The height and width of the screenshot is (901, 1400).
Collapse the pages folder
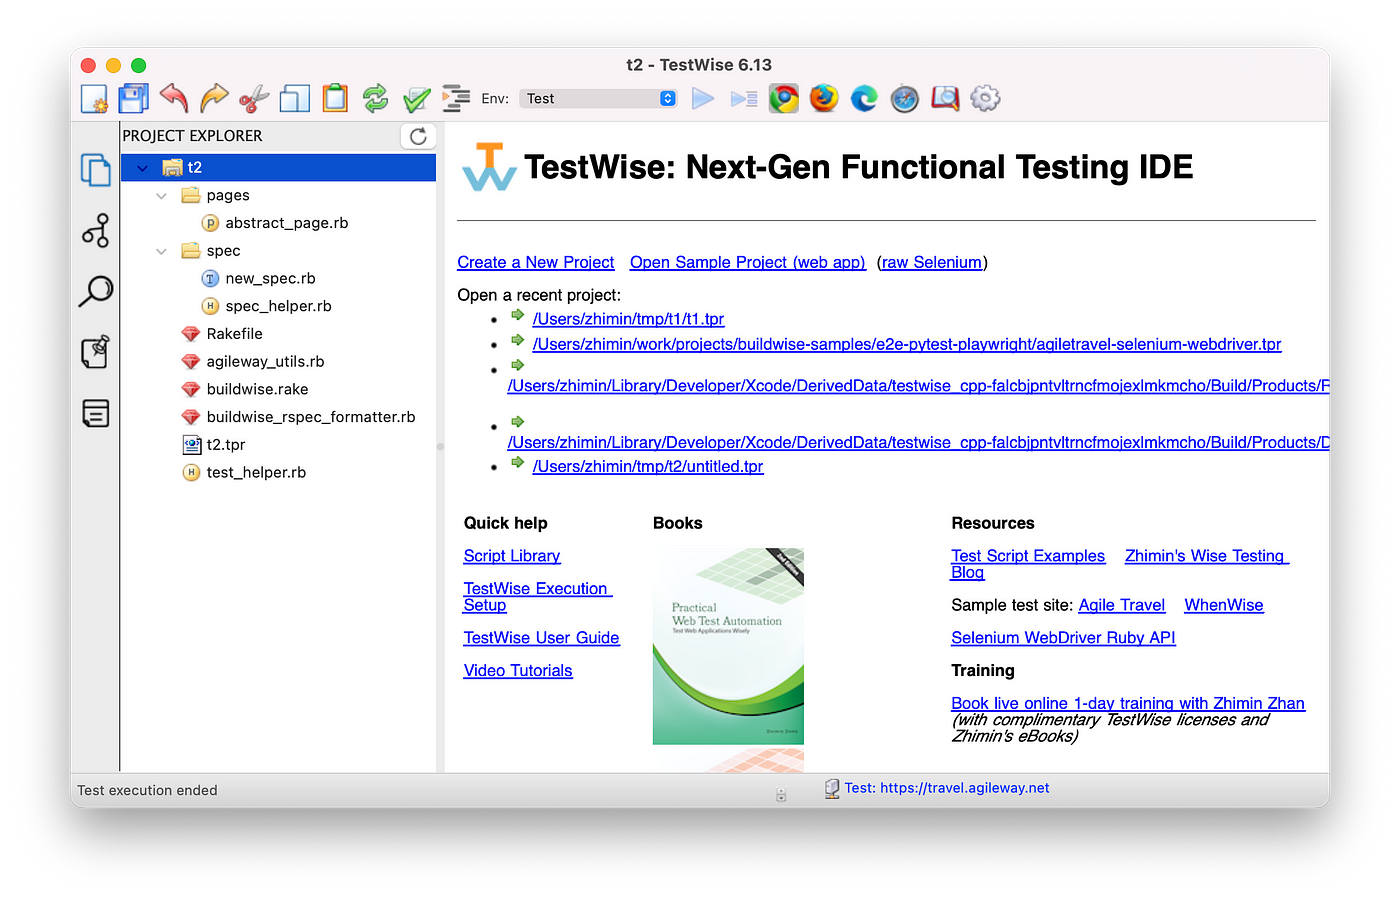161,196
